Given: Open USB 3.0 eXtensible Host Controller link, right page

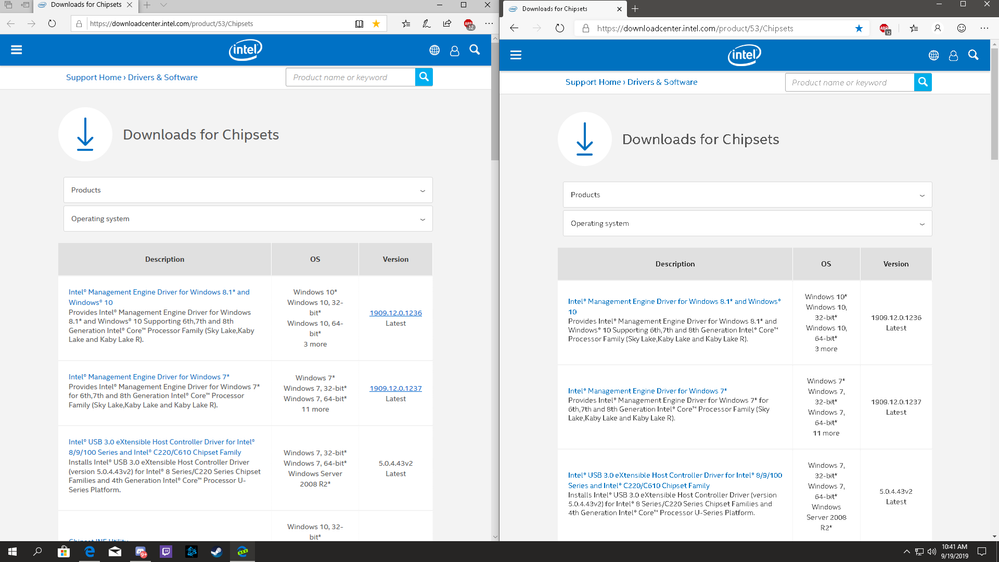Looking at the screenshot, I should tap(675, 480).
